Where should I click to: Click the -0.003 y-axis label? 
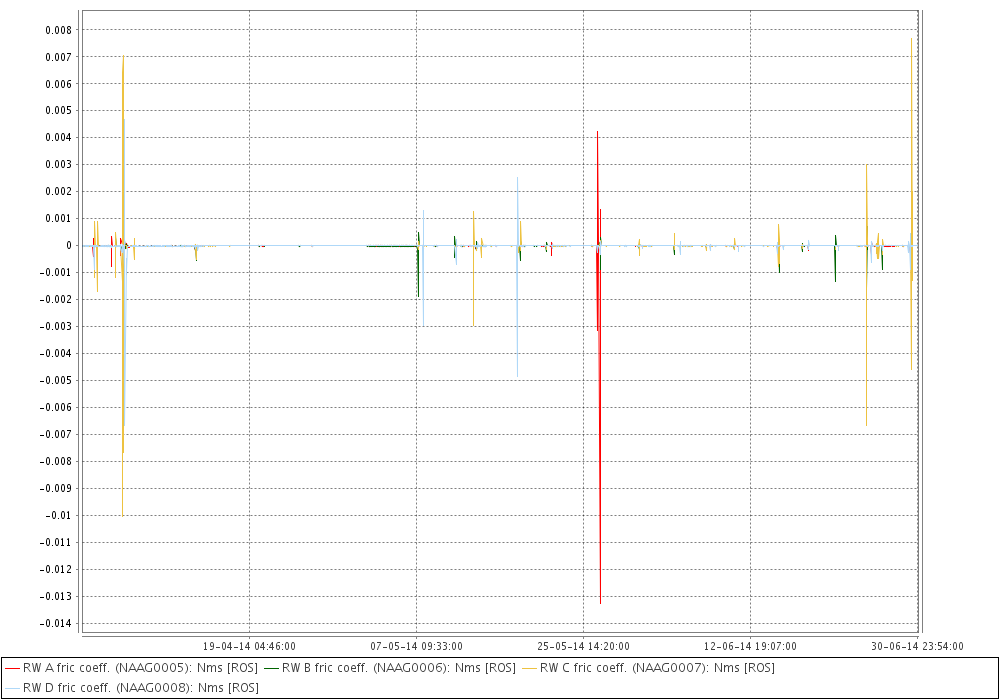click(56, 326)
